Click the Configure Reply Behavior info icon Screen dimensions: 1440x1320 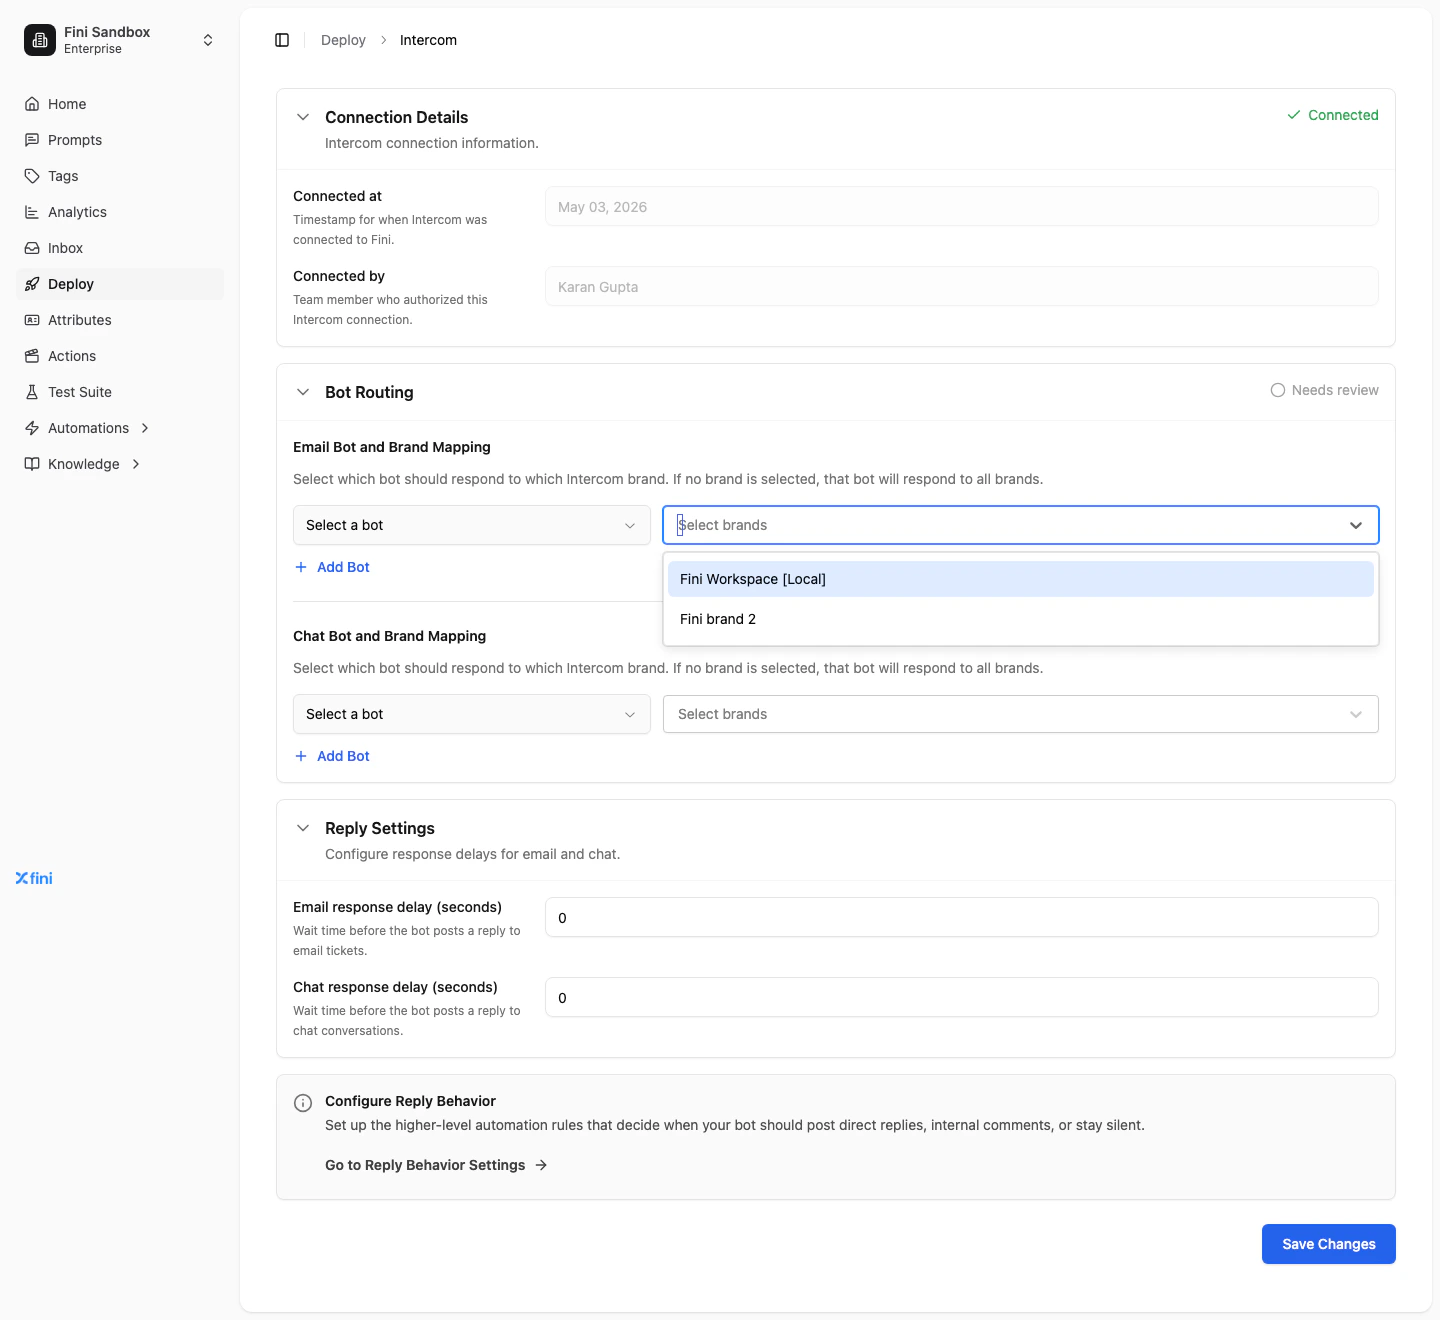tap(303, 1103)
